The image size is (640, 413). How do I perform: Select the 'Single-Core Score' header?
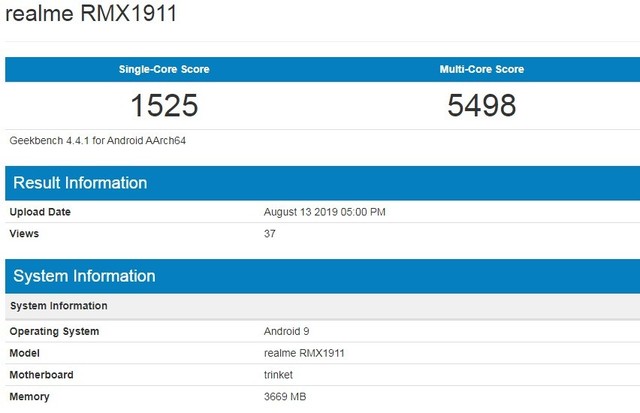coord(164,69)
